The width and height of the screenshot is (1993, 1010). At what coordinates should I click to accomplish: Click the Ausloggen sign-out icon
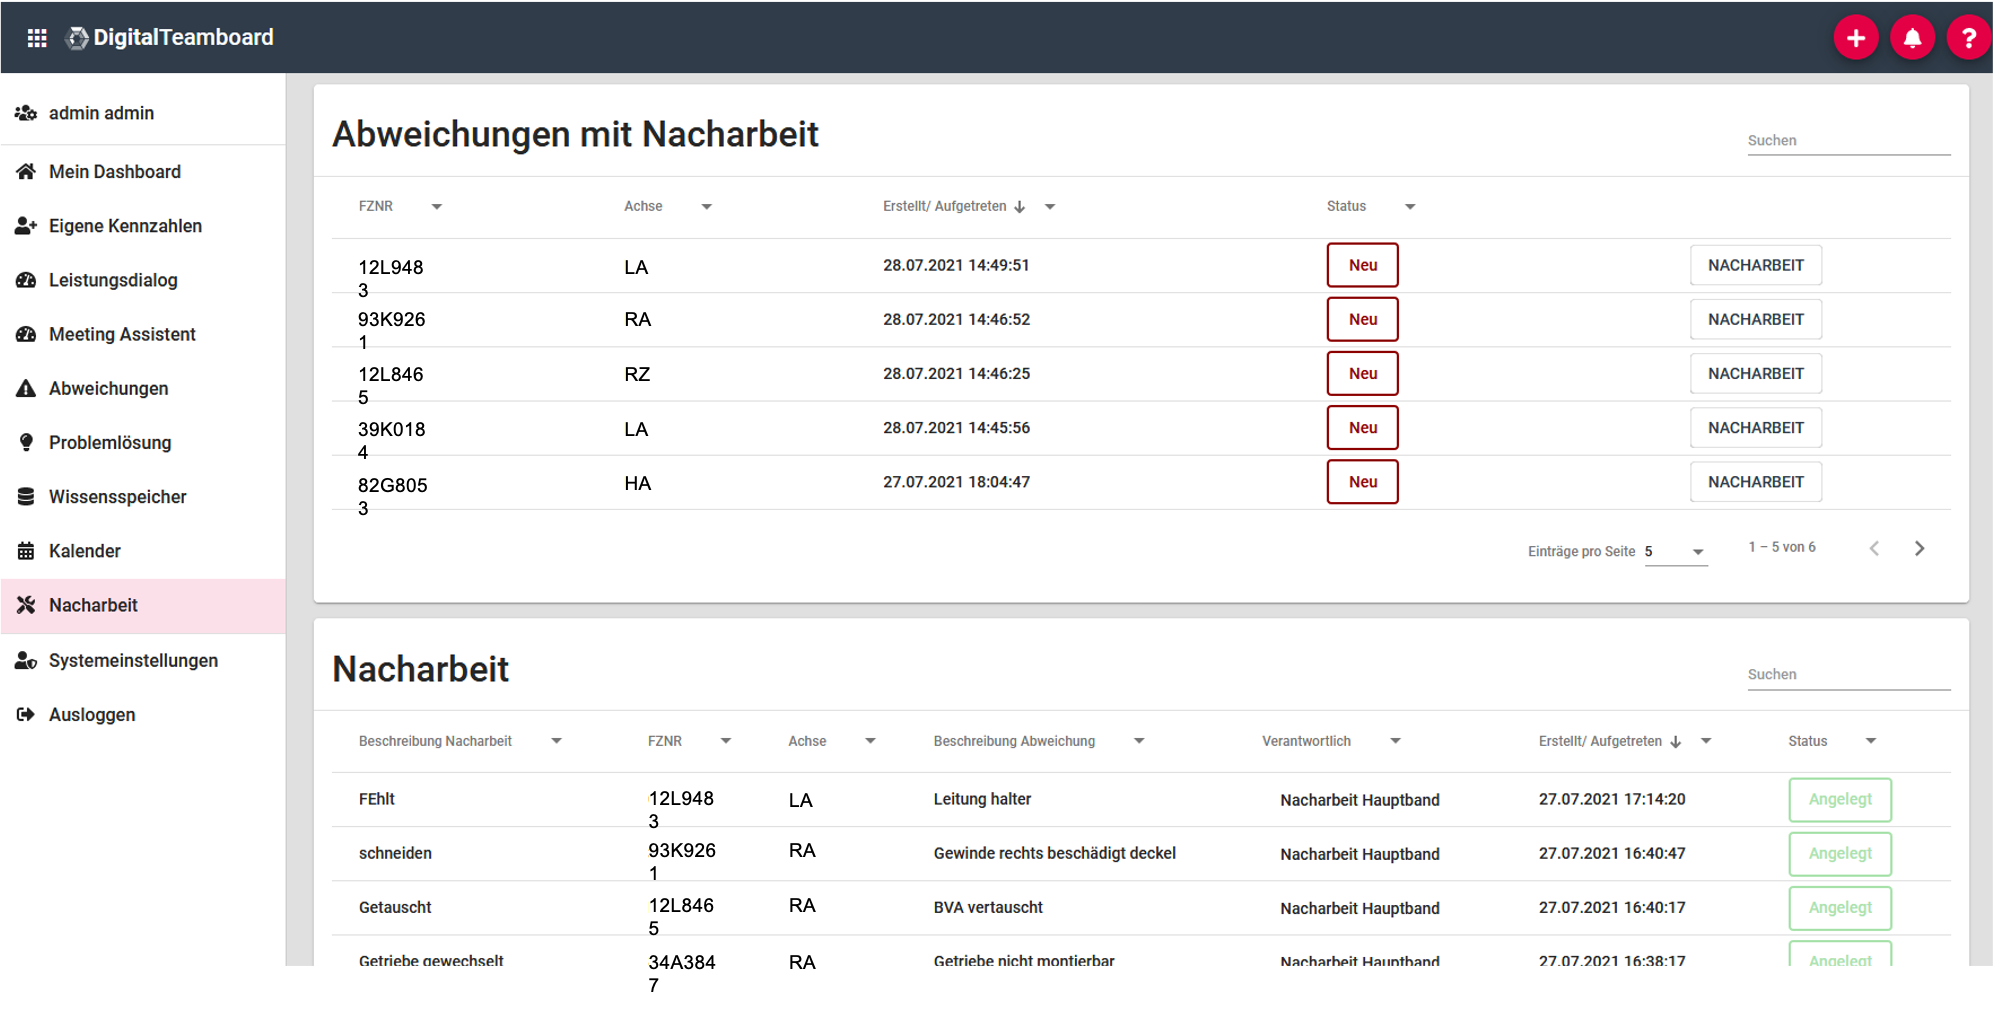tap(26, 714)
